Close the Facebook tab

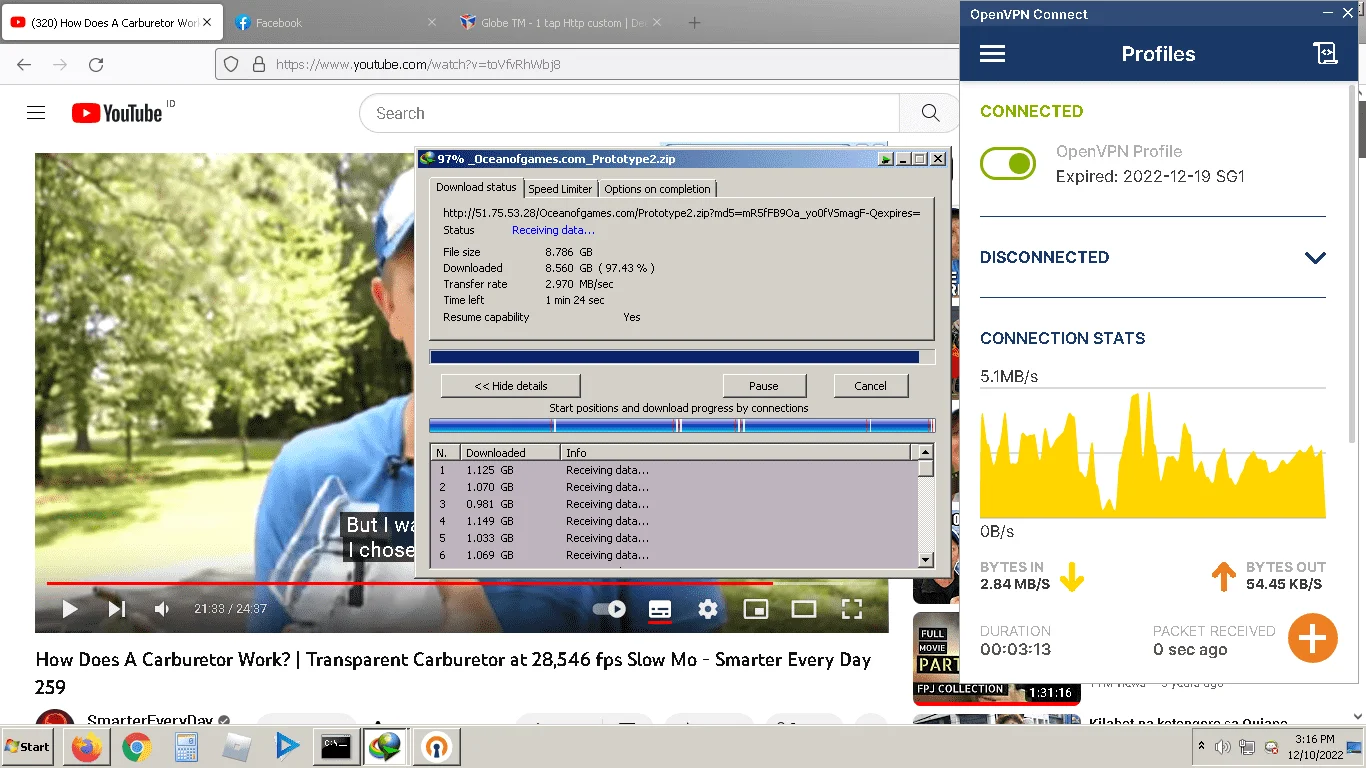pyautogui.click(x=432, y=22)
